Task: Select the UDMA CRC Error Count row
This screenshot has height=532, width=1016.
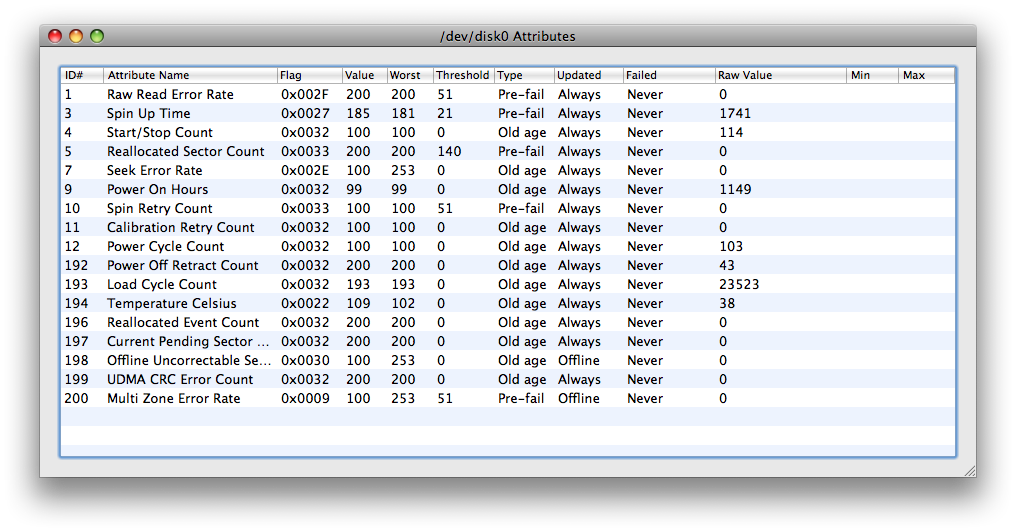Action: (x=508, y=380)
